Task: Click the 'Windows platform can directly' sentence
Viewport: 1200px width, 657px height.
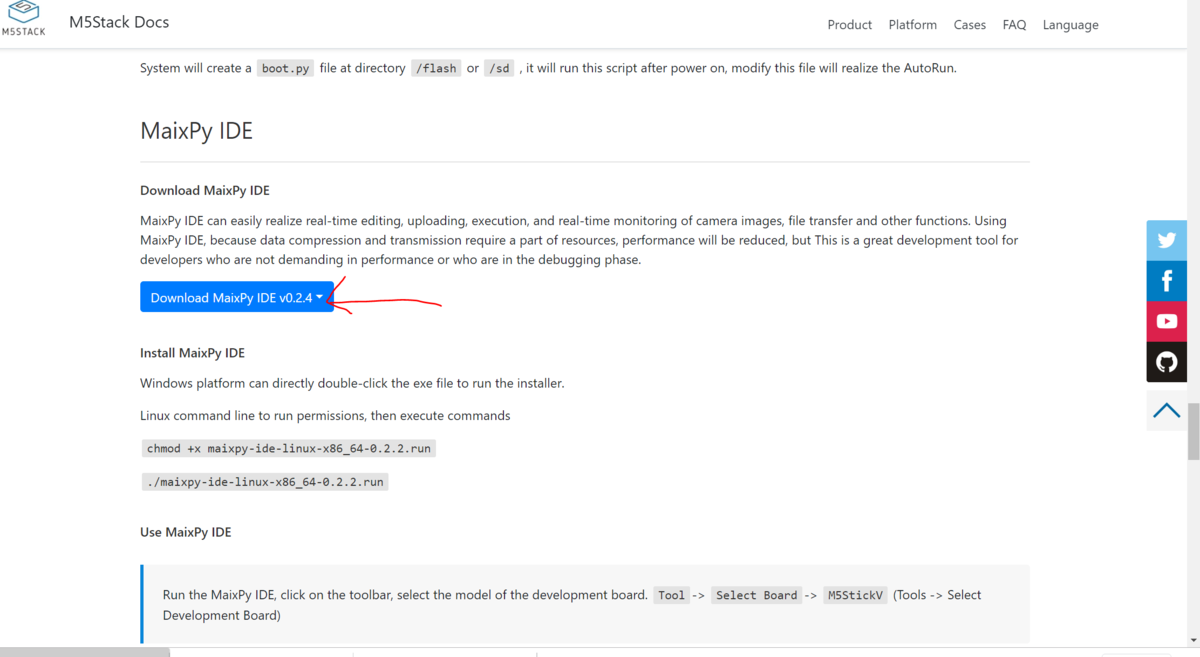Action: [x=352, y=383]
